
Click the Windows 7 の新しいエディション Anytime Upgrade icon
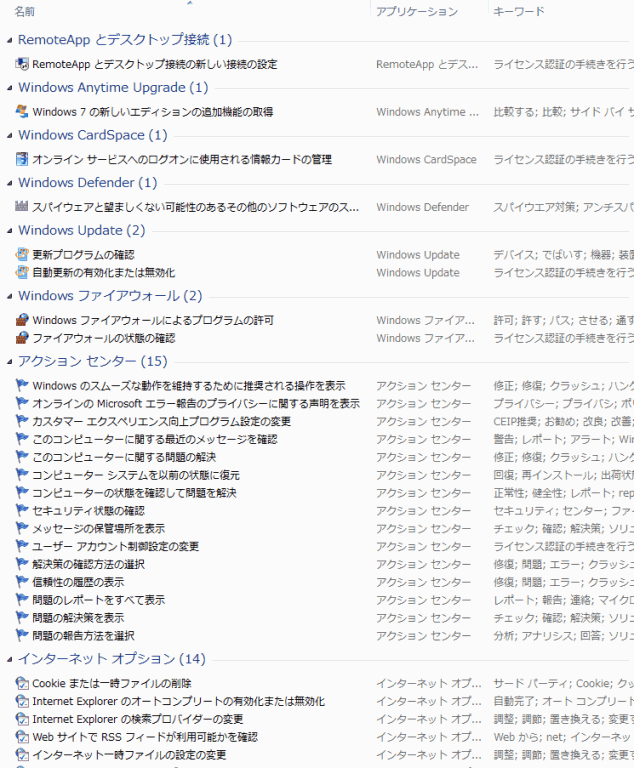point(22,111)
